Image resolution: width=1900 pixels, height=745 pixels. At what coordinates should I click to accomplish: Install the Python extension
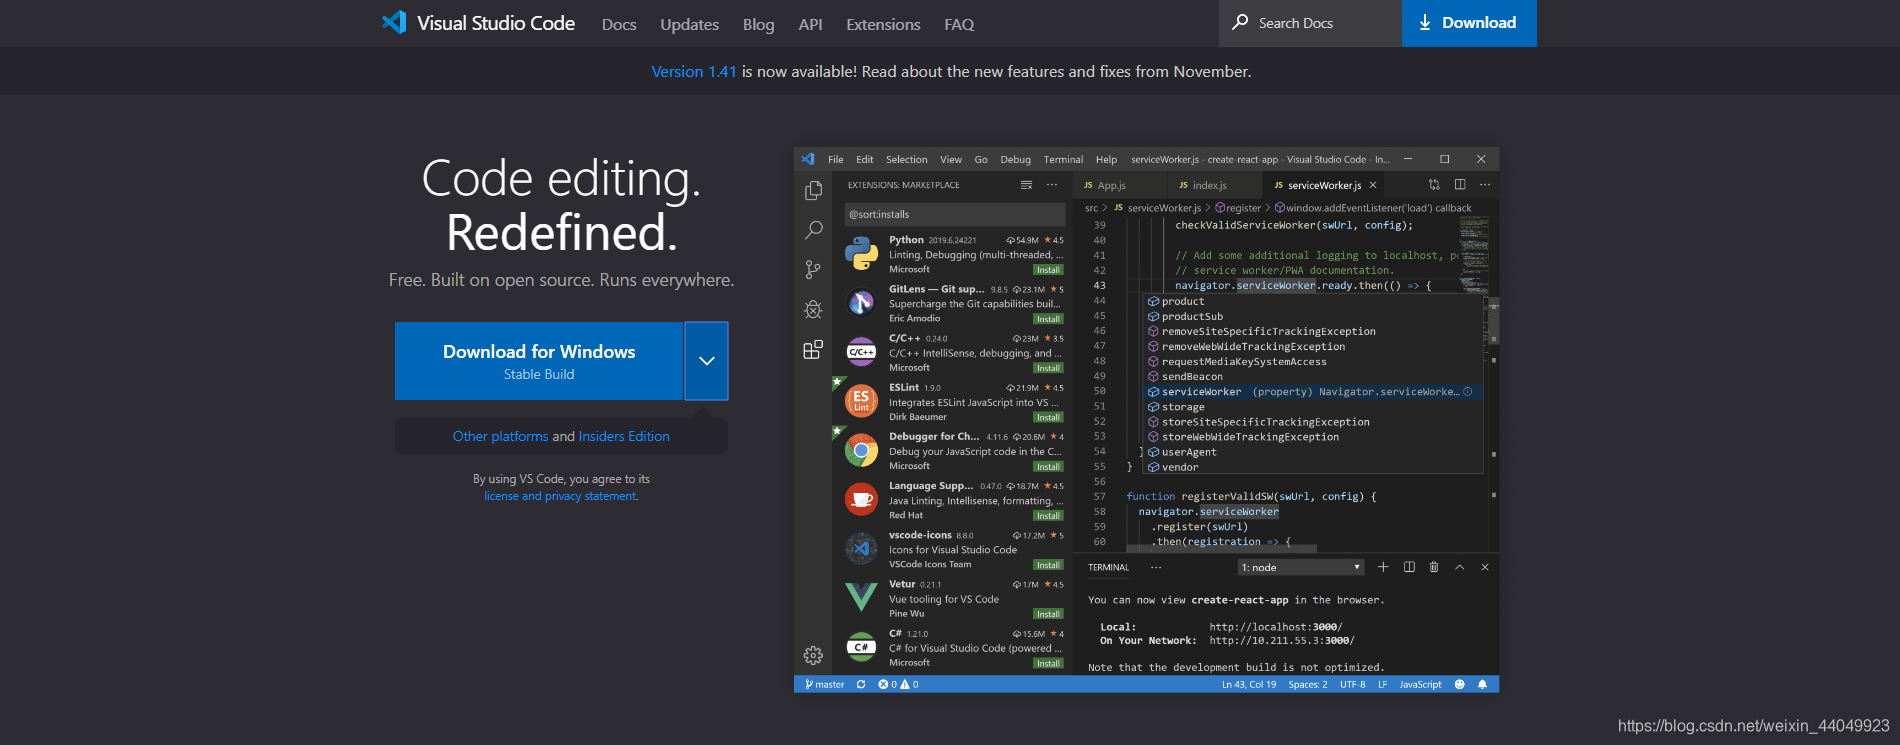[x=1048, y=270]
